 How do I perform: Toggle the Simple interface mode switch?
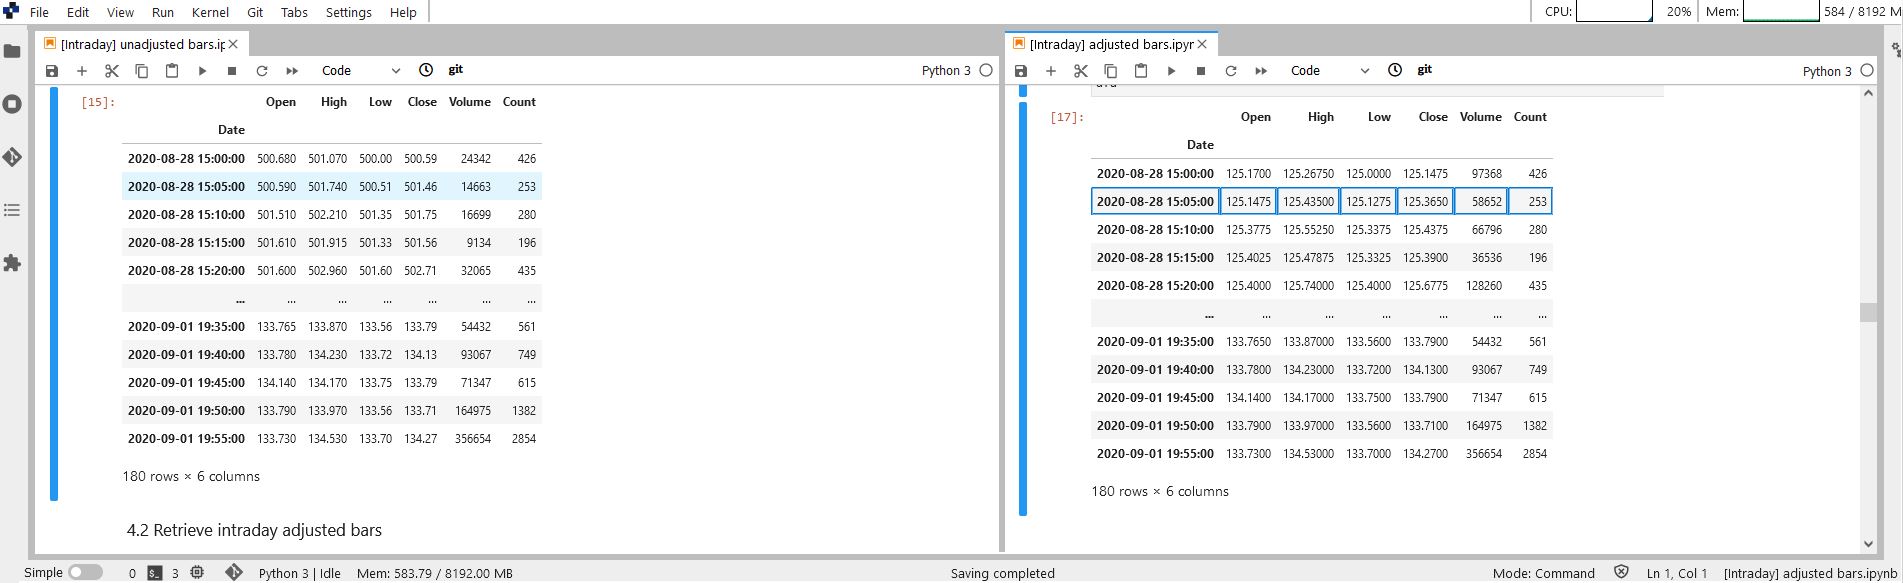pyautogui.click(x=85, y=572)
